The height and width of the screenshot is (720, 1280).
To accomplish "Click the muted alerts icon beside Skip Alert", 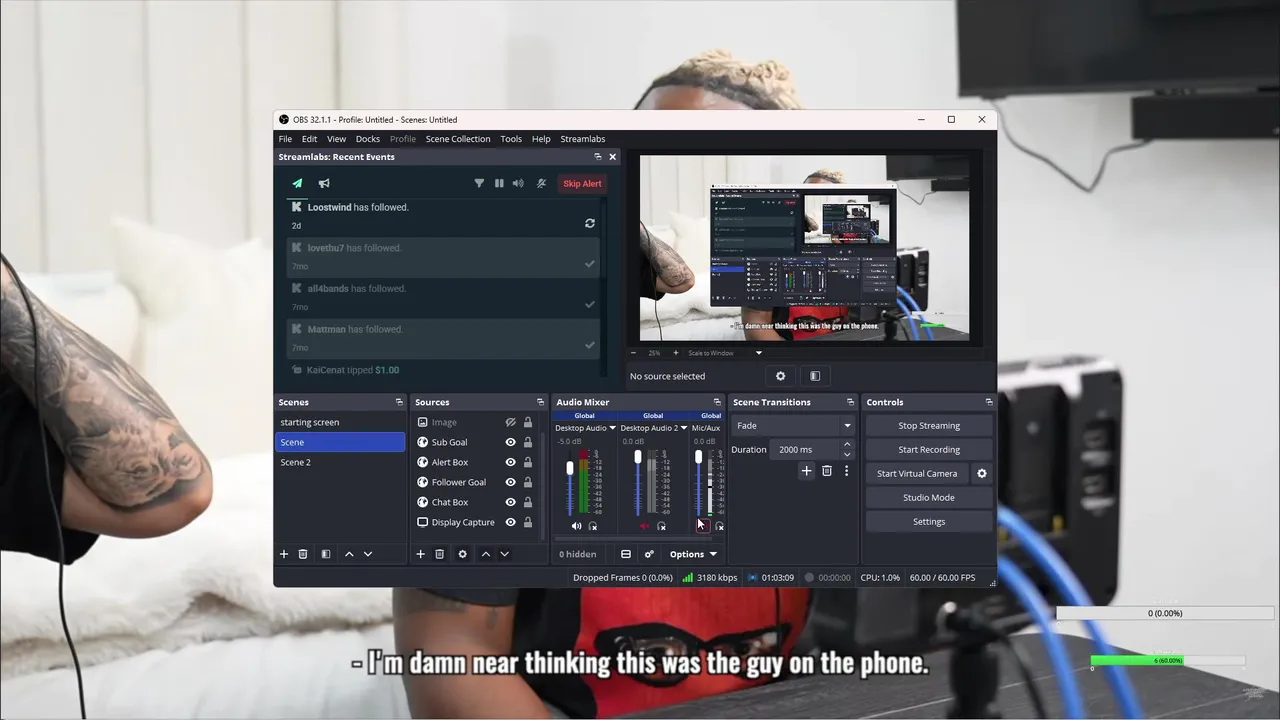I will pyautogui.click(x=541, y=183).
